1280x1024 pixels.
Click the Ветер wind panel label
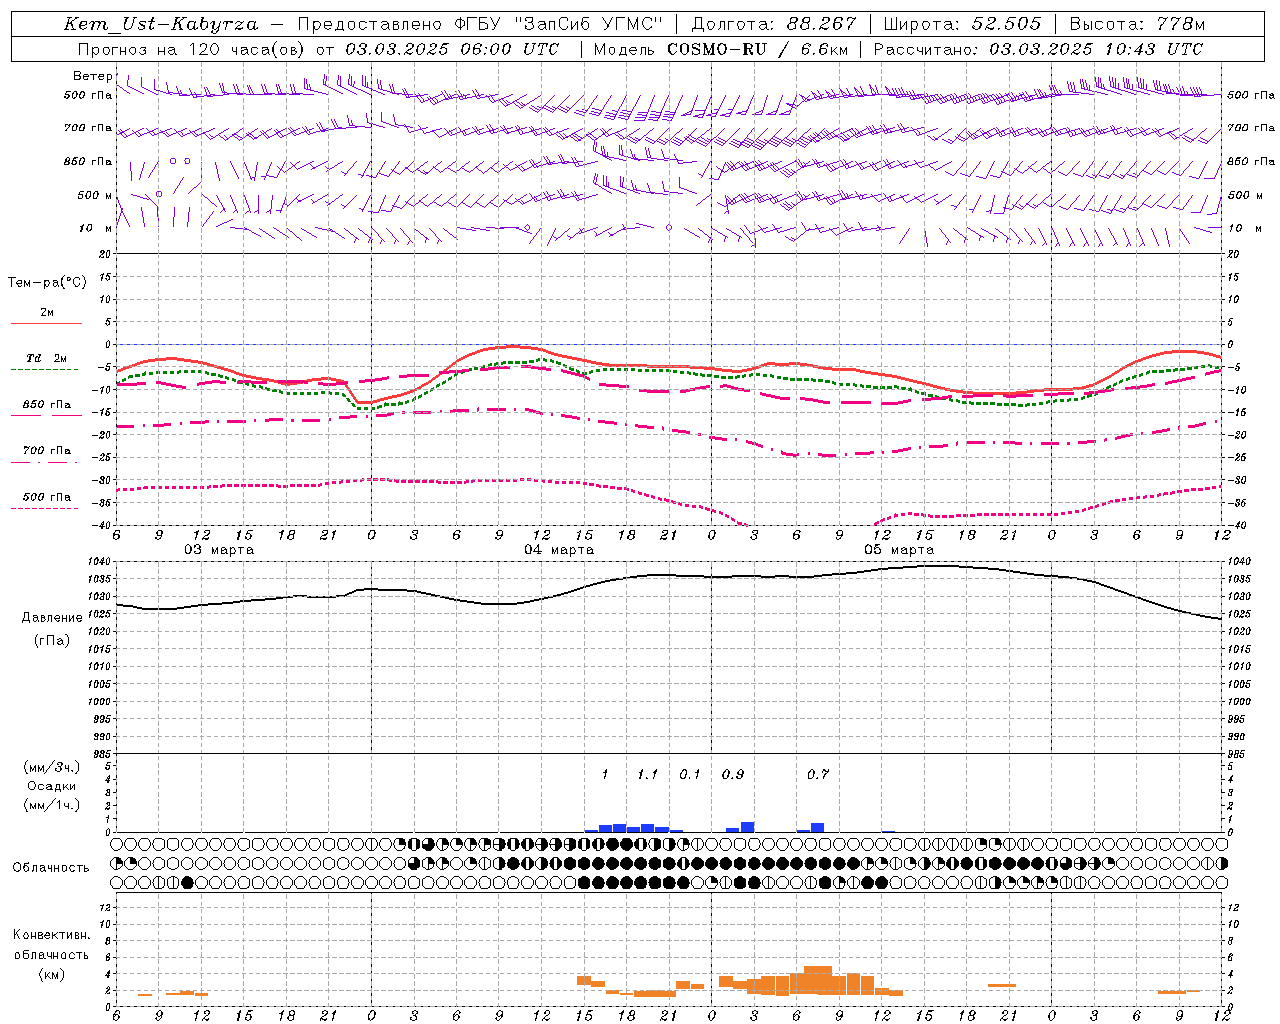(x=93, y=76)
